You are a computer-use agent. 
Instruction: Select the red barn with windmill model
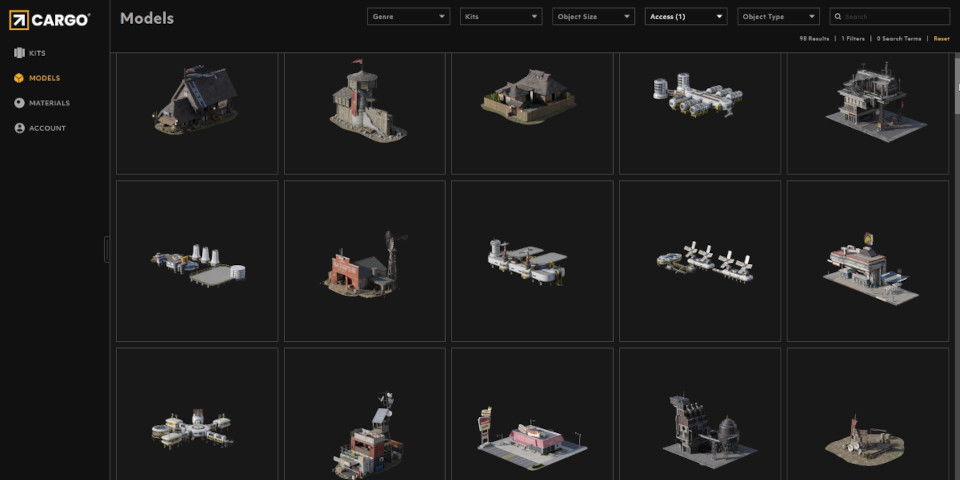click(x=365, y=262)
